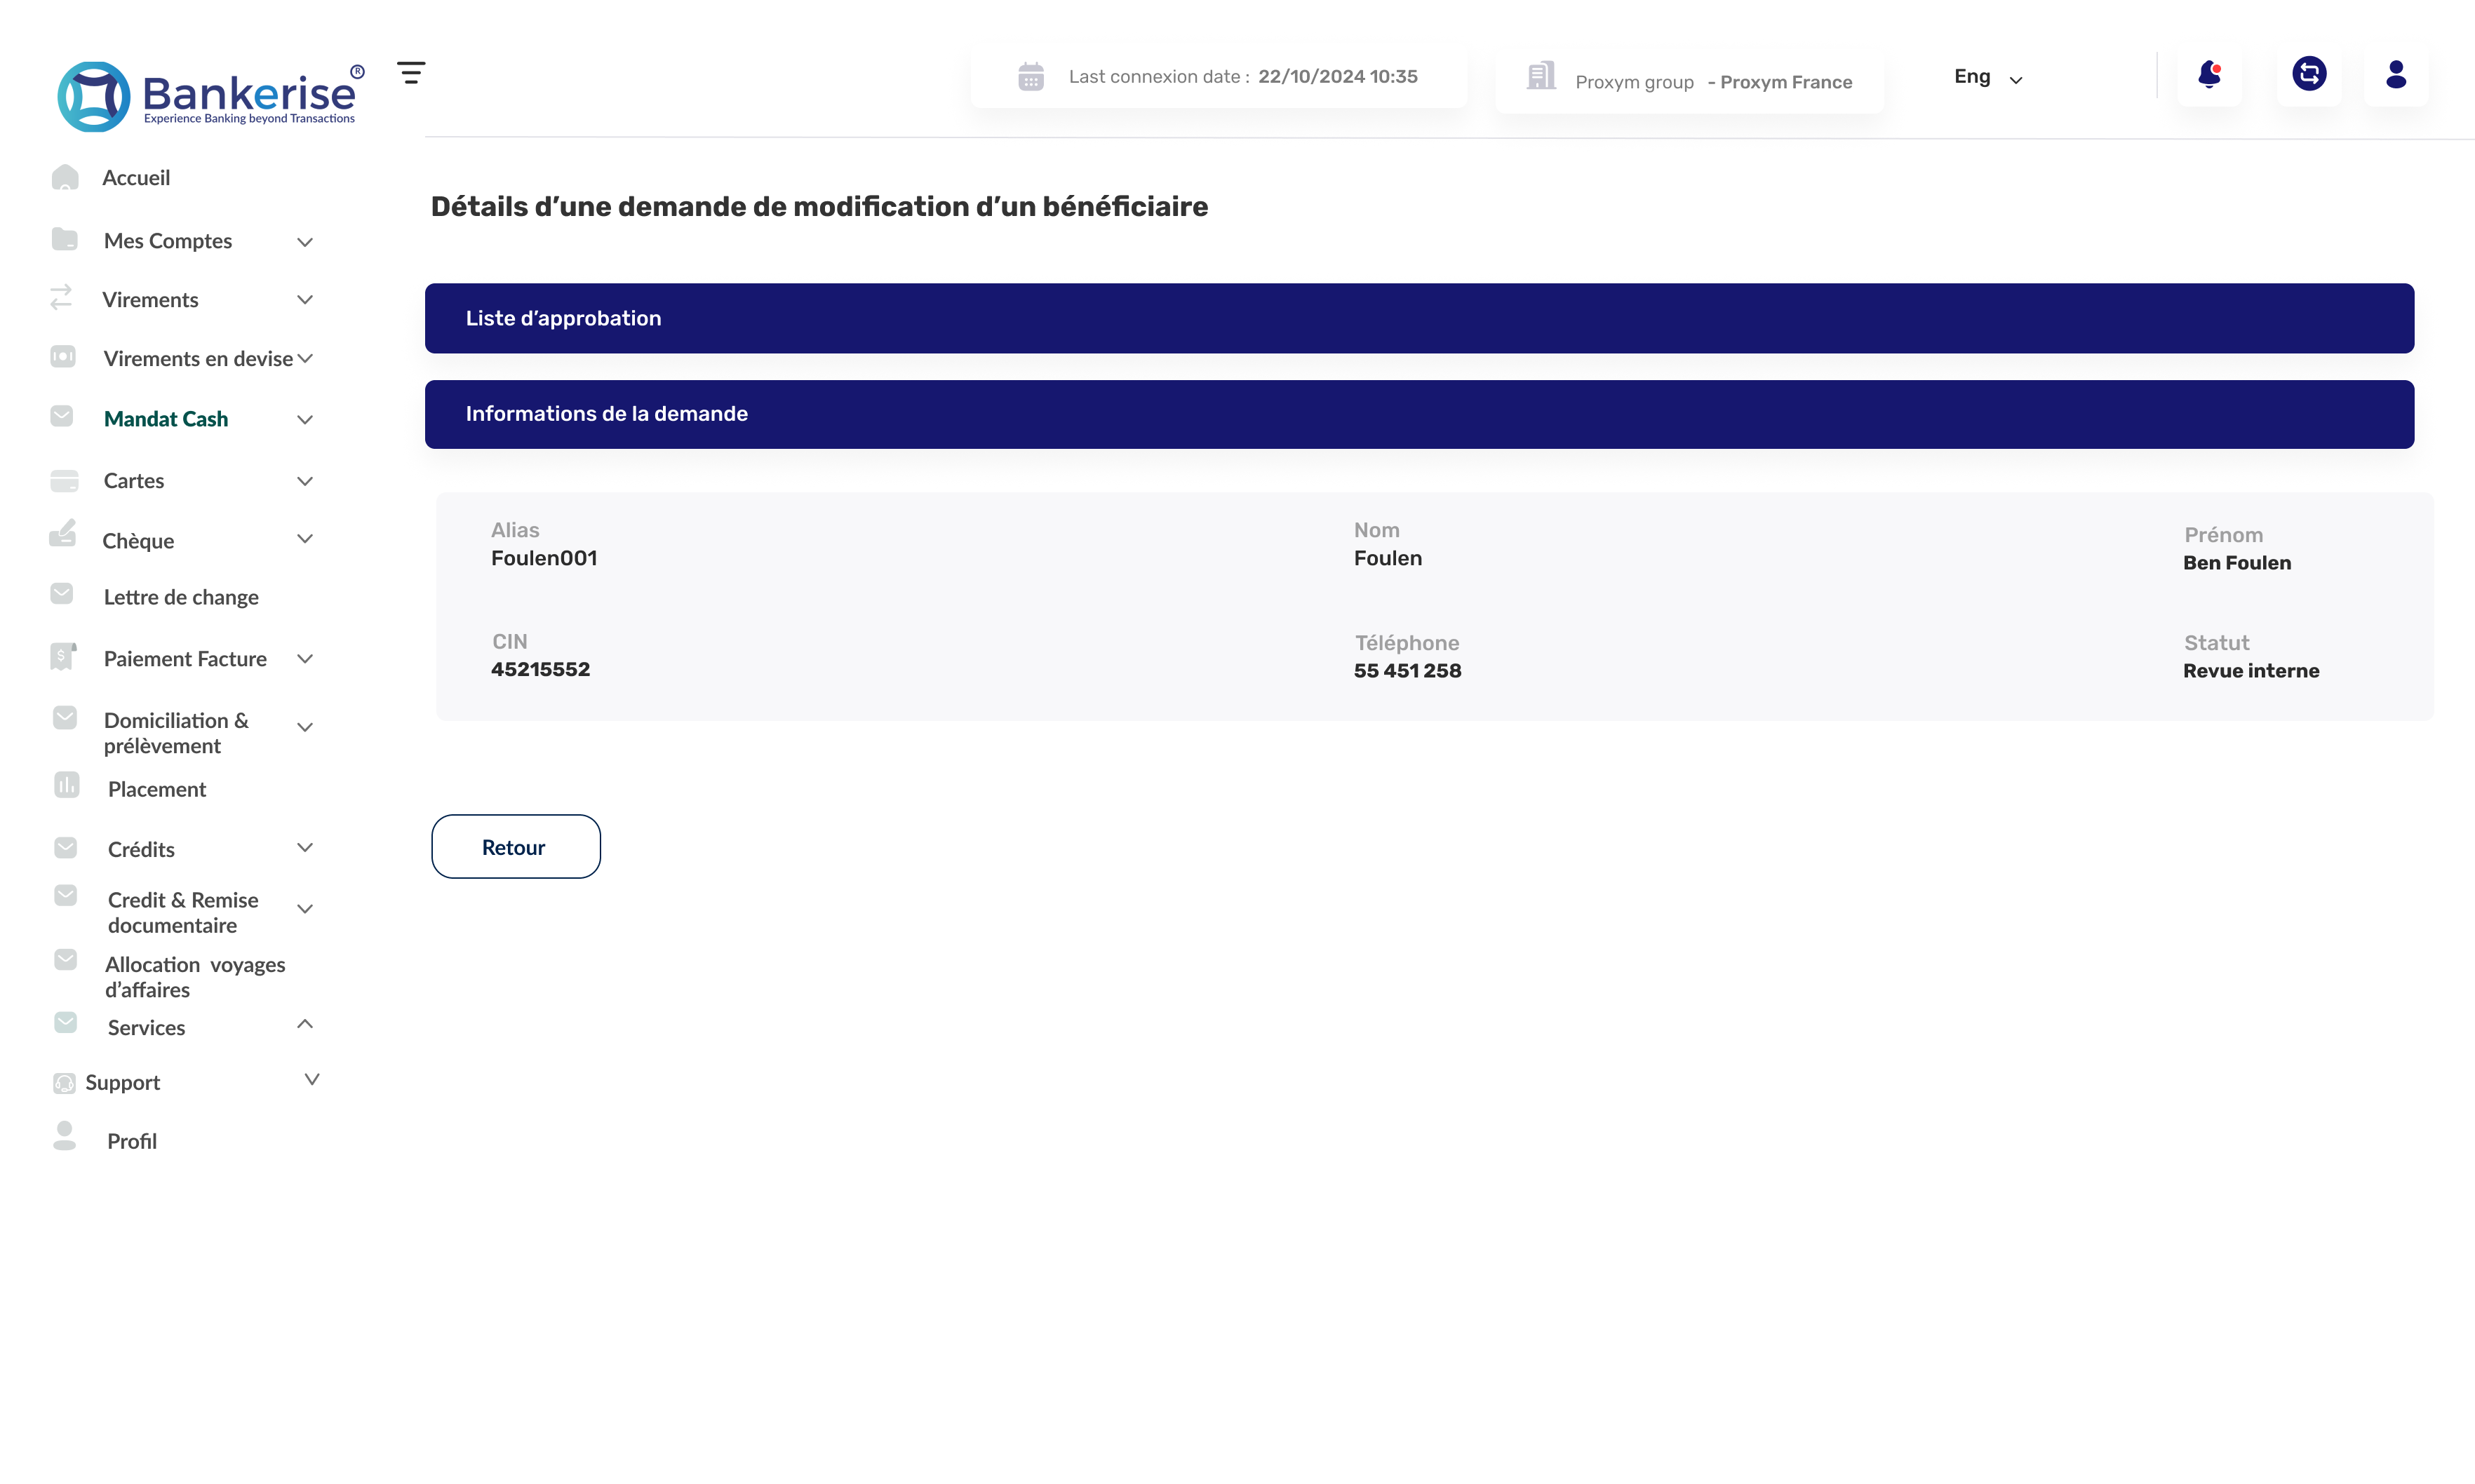Screen dimensions: 2475x1484
Task: Open the Lettre de change menu item
Action: [x=181, y=597]
